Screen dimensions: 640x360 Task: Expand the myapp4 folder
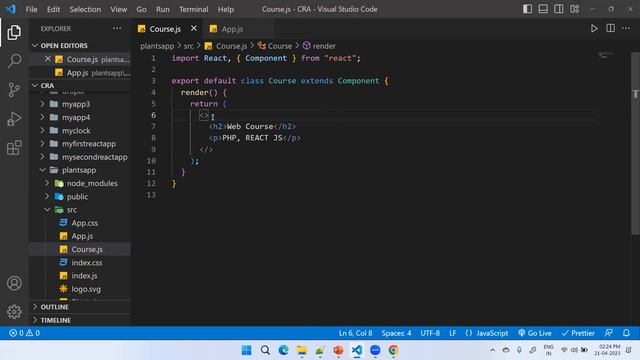(x=80, y=117)
